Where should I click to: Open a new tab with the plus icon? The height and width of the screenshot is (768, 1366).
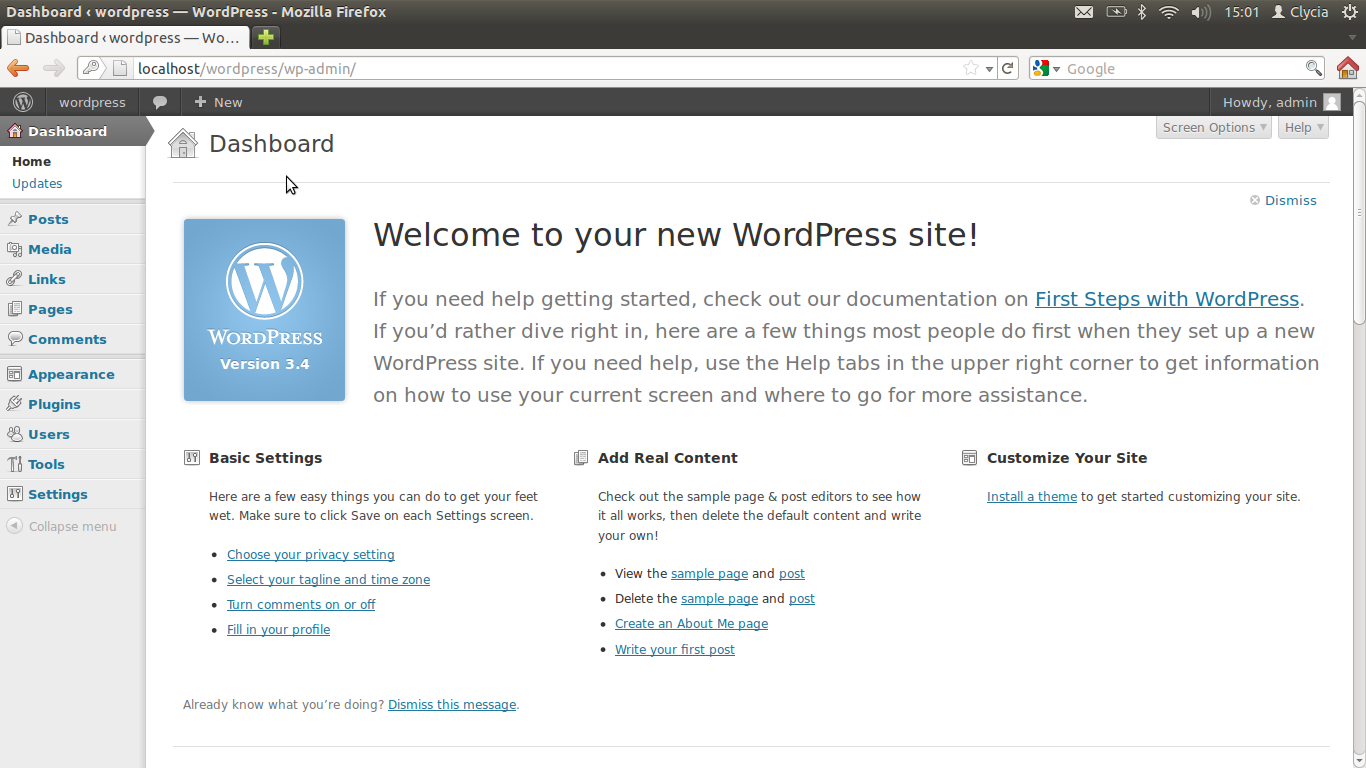(265, 37)
